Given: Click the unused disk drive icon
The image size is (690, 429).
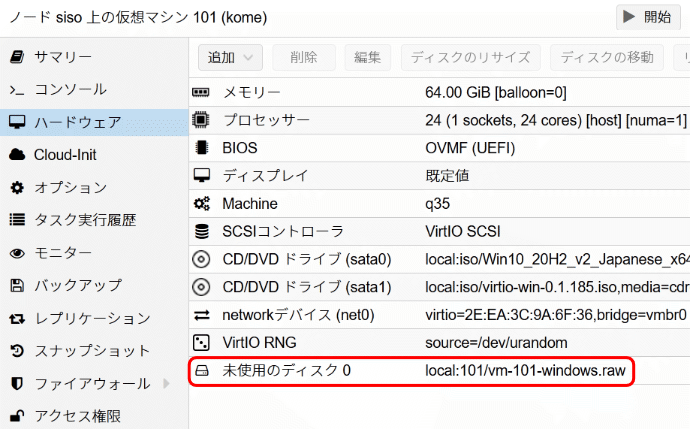Looking at the screenshot, I should [201, 372].
